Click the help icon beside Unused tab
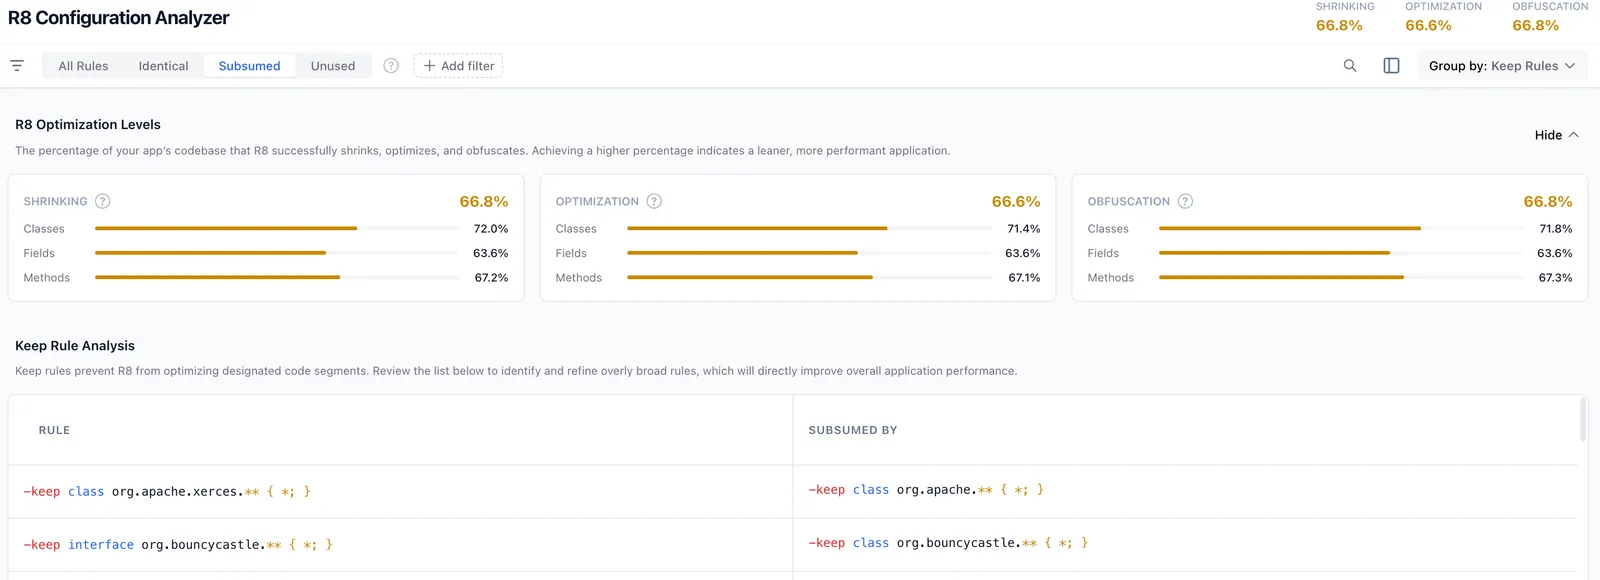 tap(391, 66)
